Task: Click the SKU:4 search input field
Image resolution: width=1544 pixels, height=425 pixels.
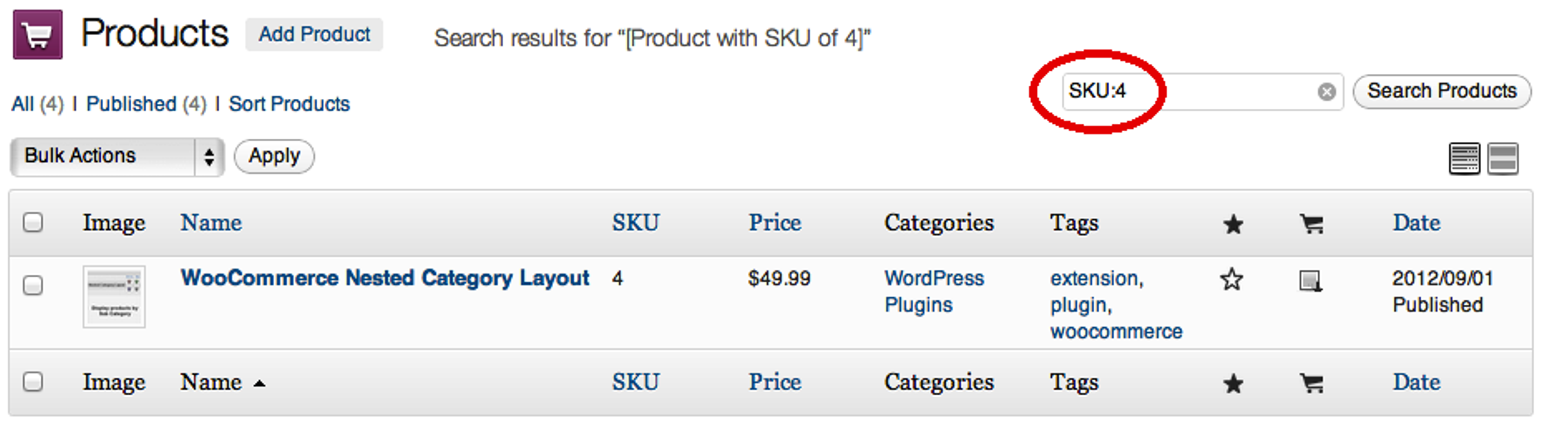Action: point(1190,92)
